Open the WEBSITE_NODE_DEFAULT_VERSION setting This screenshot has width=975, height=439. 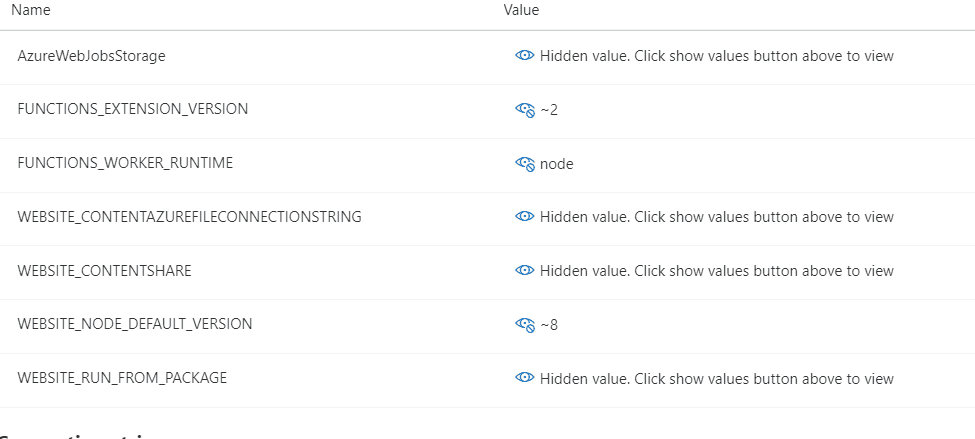point(135,325)
